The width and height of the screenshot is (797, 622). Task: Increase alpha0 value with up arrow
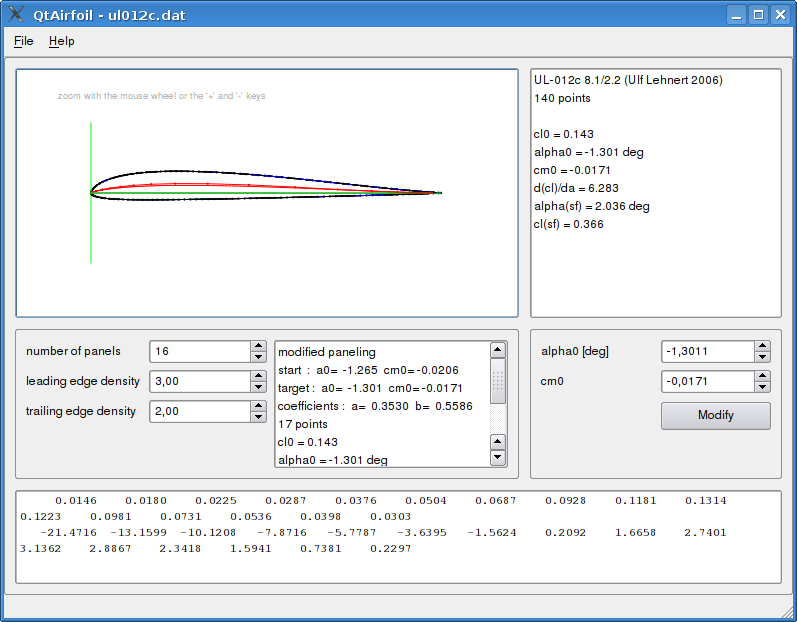pos(762,346)
